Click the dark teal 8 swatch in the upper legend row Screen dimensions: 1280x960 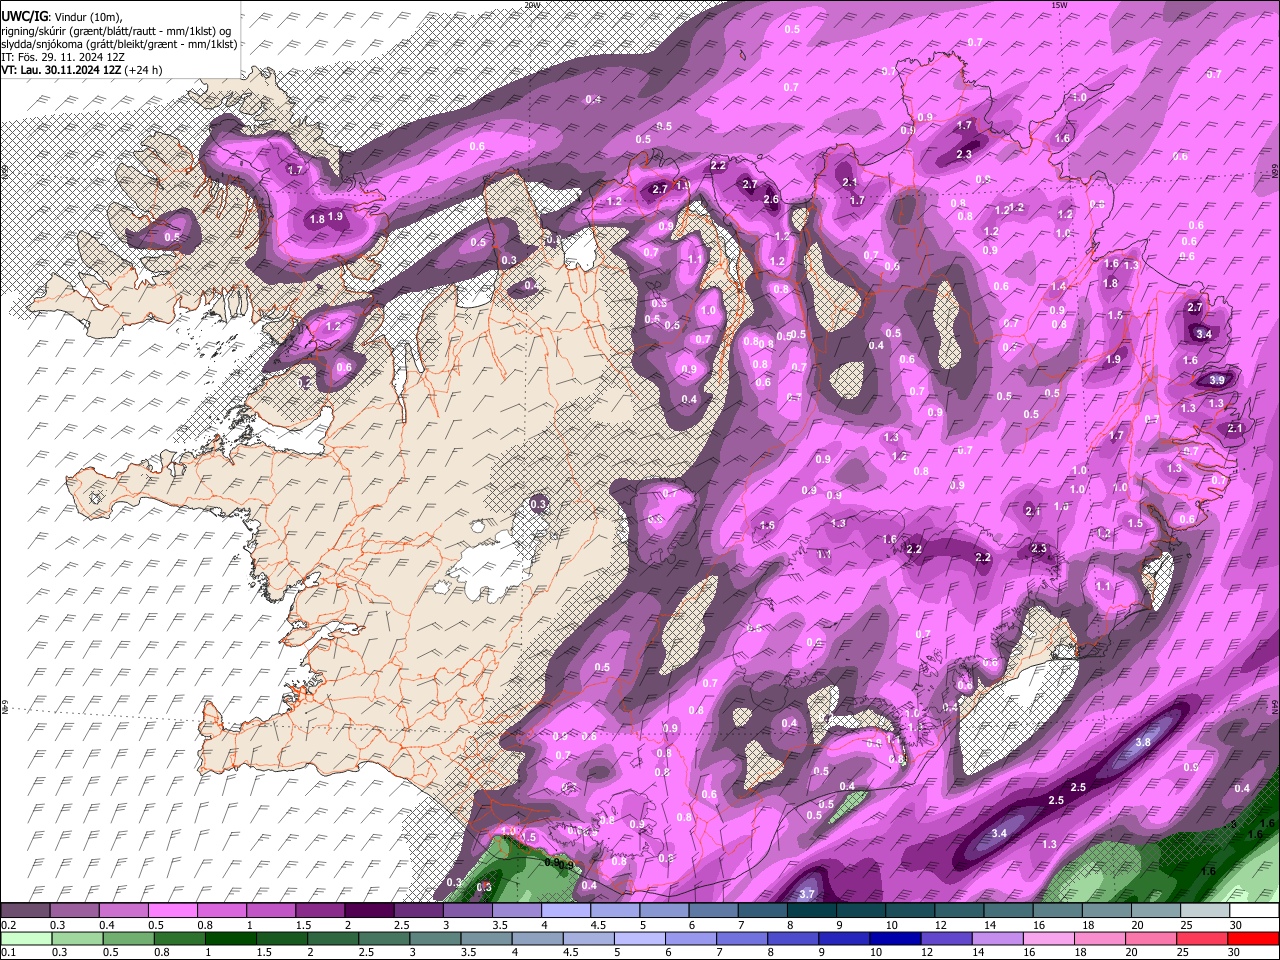pos(812,910)
